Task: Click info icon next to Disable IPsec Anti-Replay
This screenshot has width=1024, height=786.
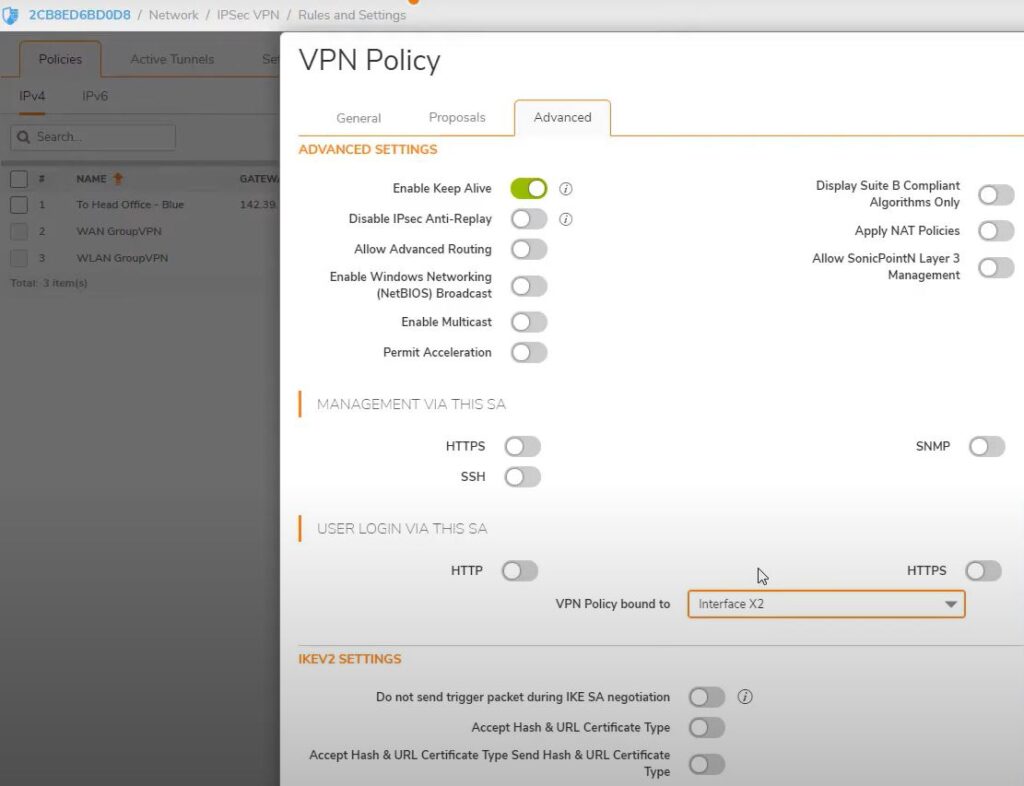Action: point(566,219)
